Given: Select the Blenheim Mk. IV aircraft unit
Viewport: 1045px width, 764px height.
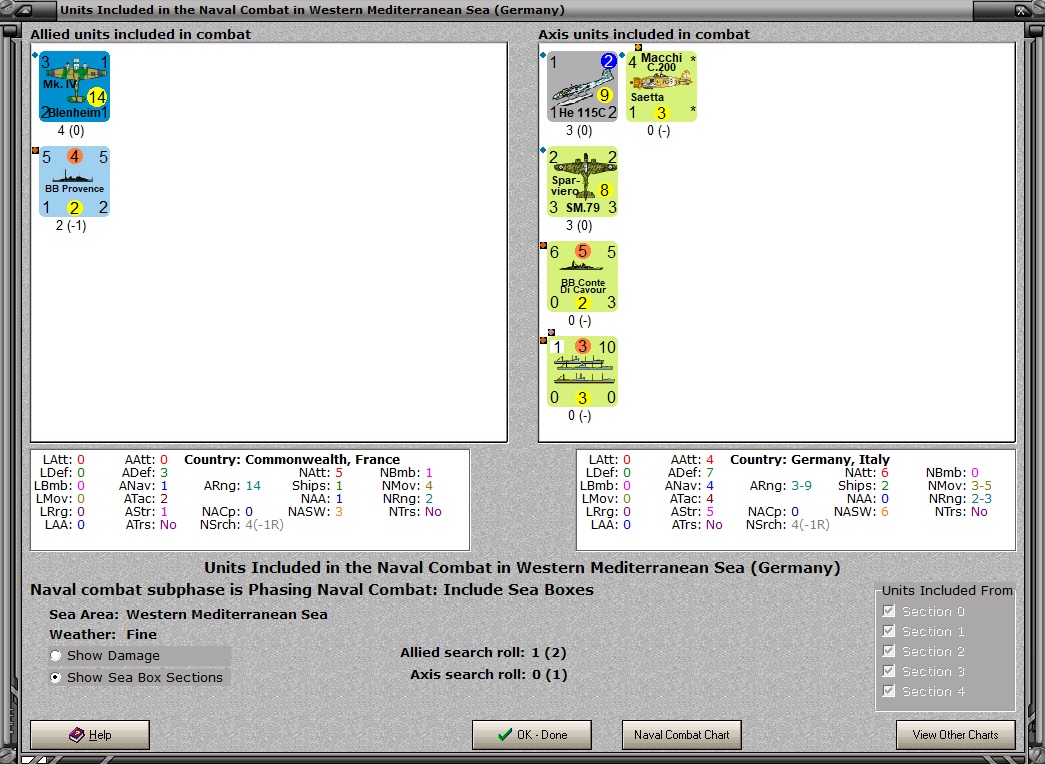Looking at the screenshot, I should 74,87.
